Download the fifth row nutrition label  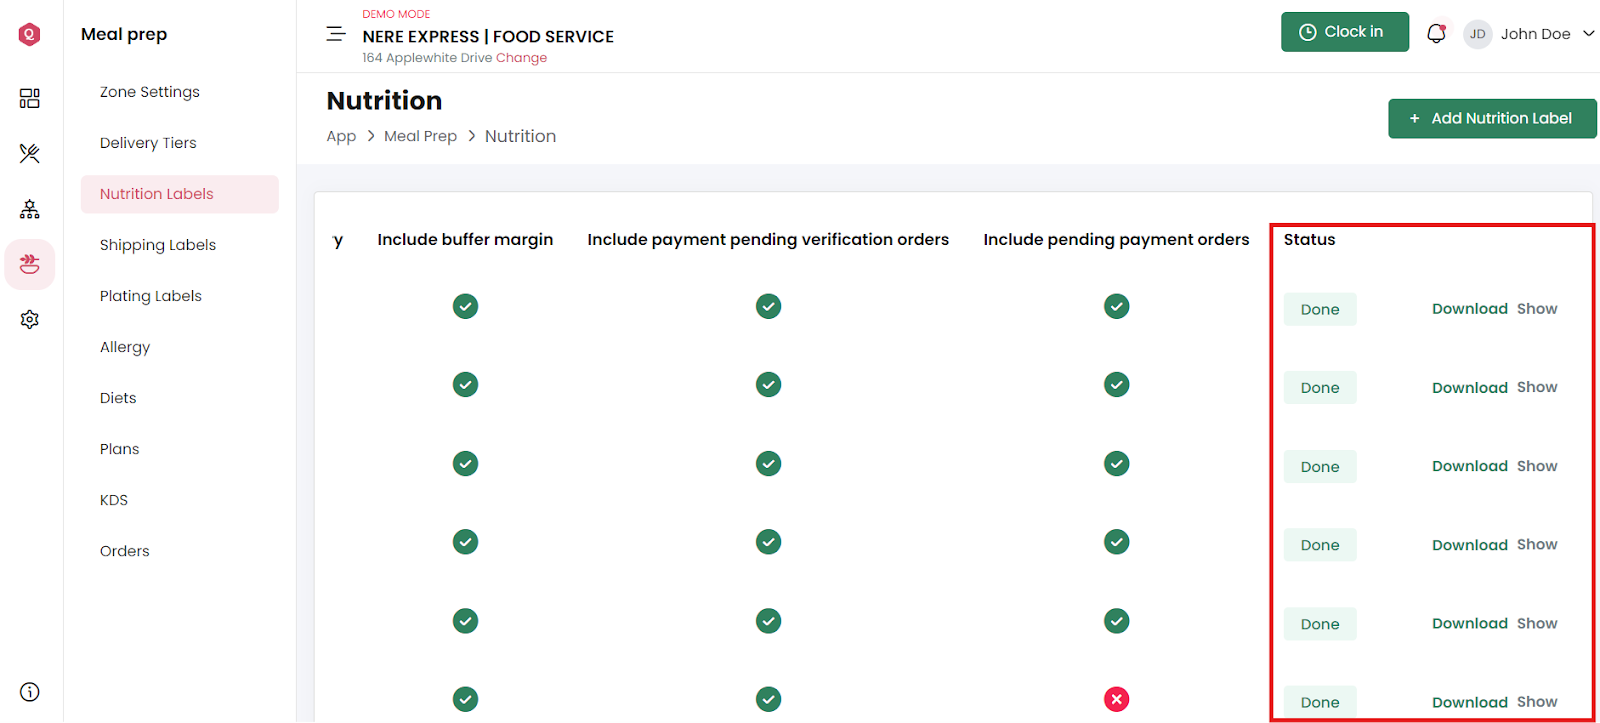pyautogui.click(x=1470, y=623)
